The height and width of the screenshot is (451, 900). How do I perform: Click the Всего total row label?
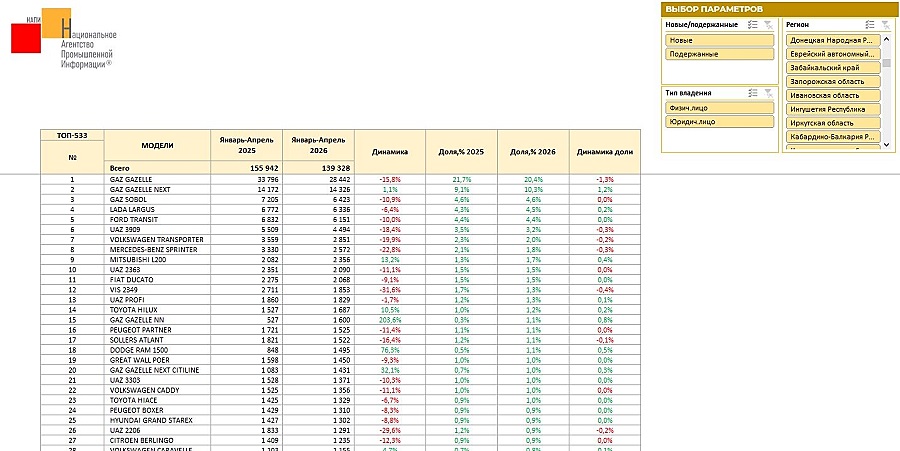tap(157, 168)
